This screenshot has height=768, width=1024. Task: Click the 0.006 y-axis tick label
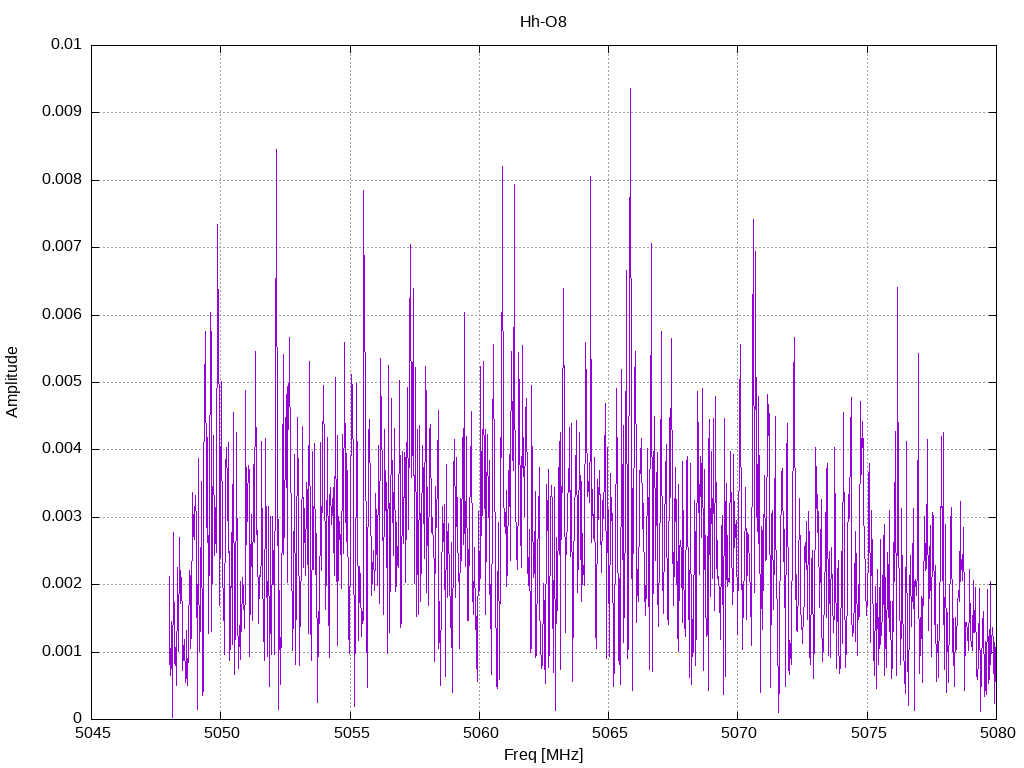pyautogui.click(x=61, y=314)
